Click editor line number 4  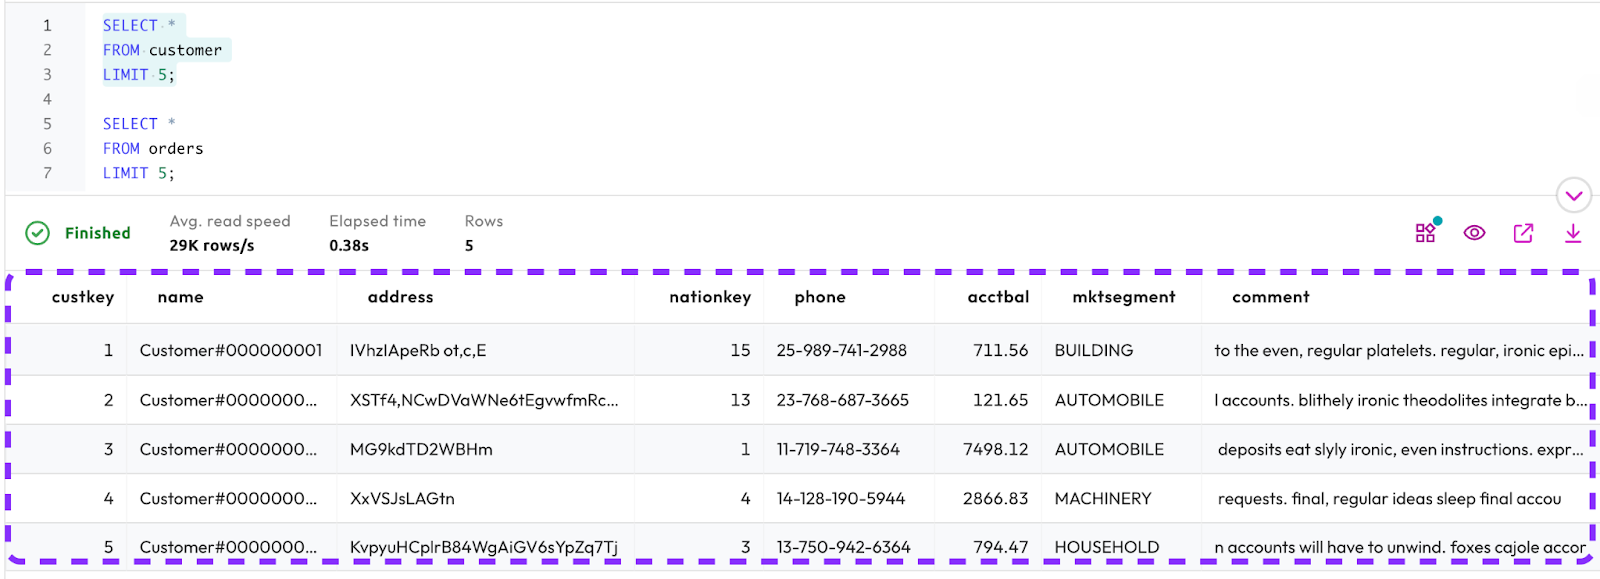click(x=47, y=99)
